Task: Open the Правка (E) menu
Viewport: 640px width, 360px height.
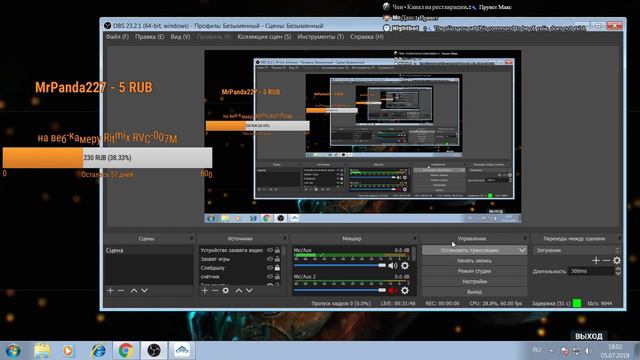Action: [149, 37]
